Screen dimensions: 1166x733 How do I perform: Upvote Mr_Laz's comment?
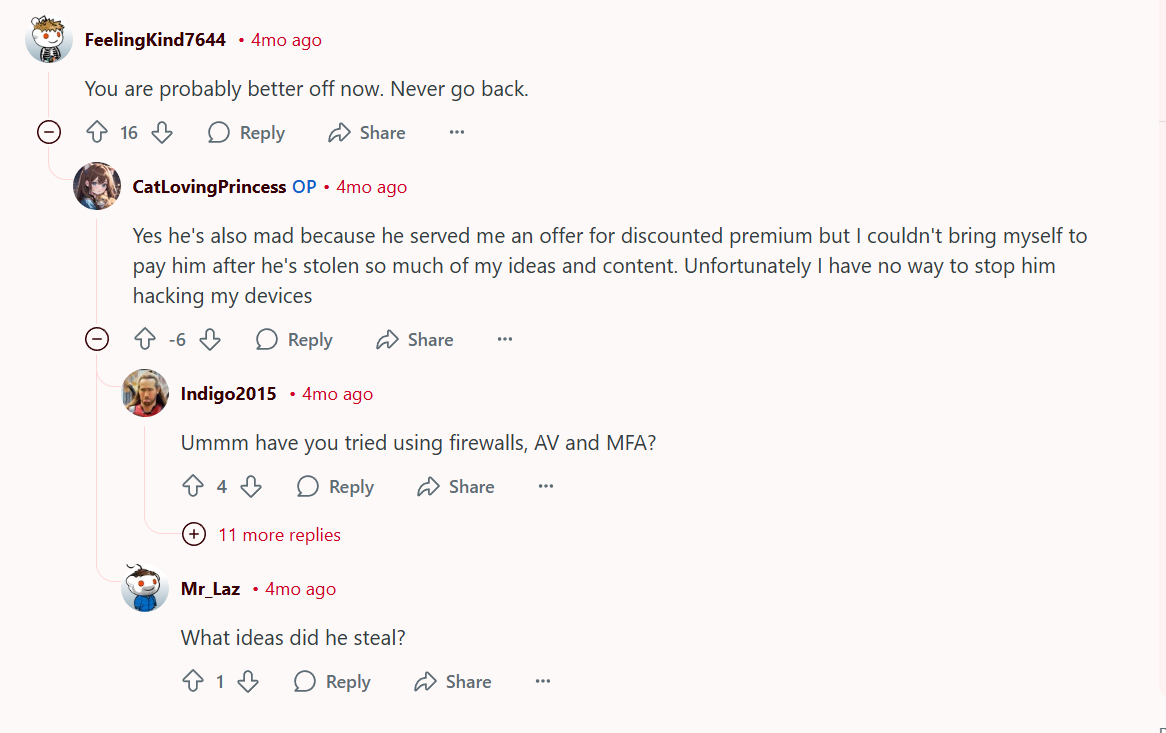click(193, 682)
